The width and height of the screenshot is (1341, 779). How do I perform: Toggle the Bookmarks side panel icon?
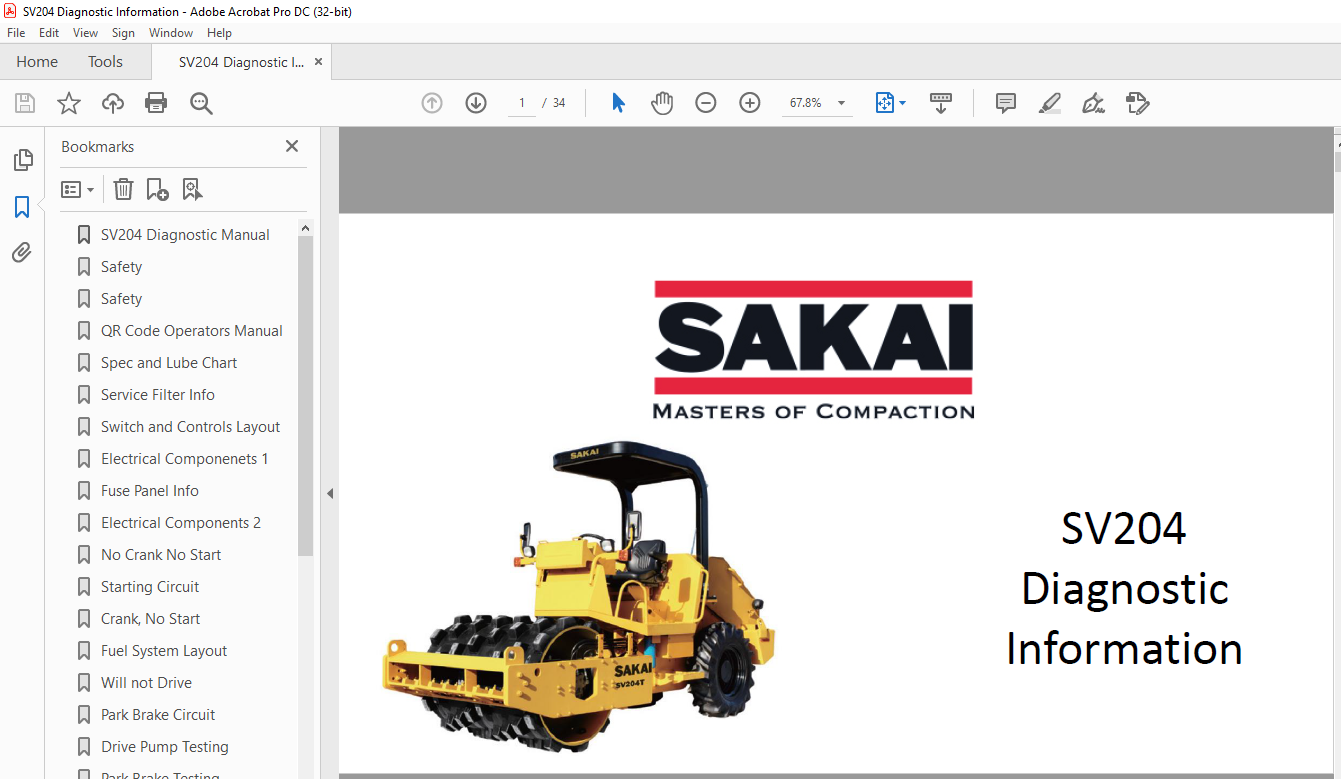tap(22, 207)
